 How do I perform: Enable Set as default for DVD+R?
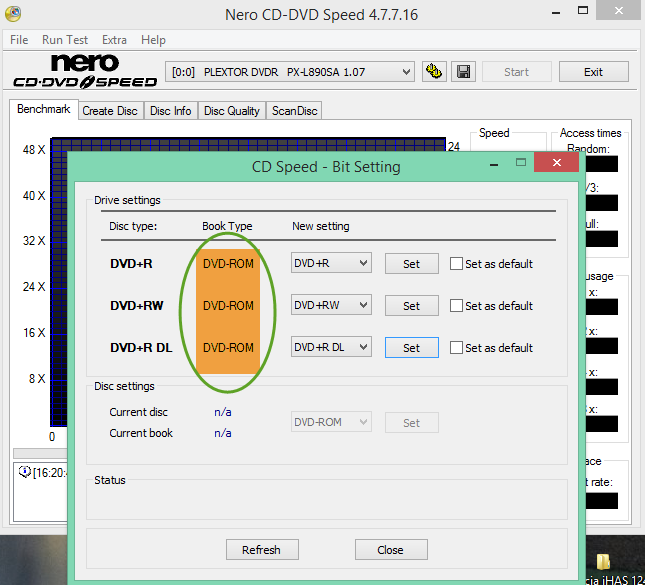pyautogui.click(x=456, y=264)
